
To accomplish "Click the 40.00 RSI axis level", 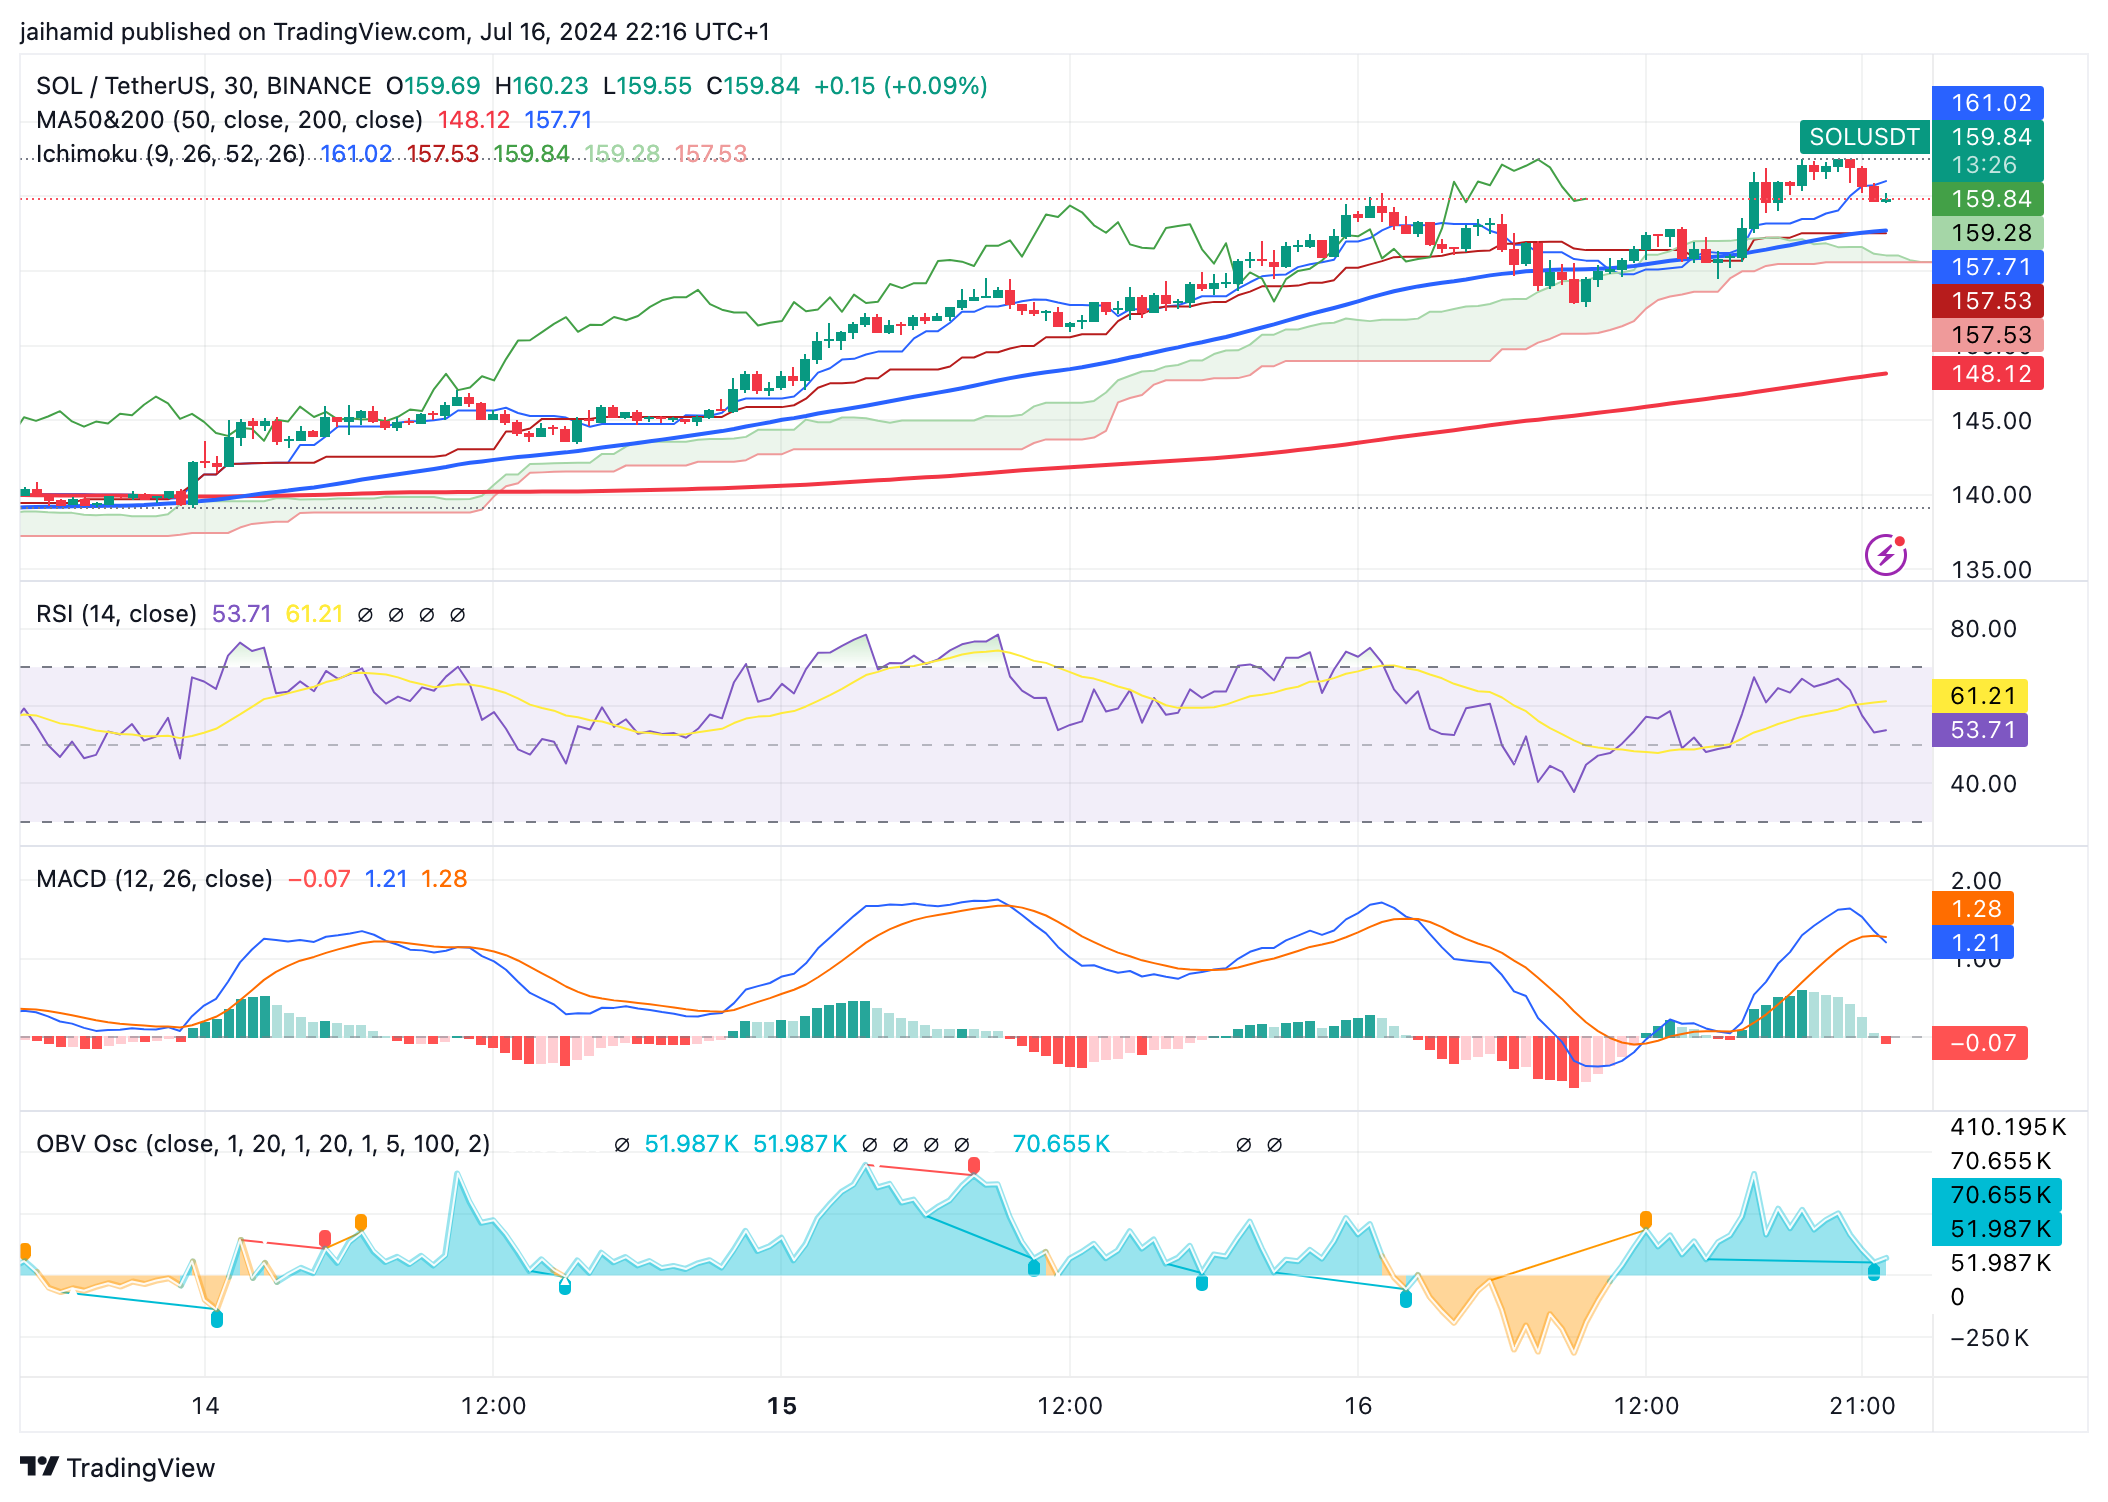I will click(1983, 784).
